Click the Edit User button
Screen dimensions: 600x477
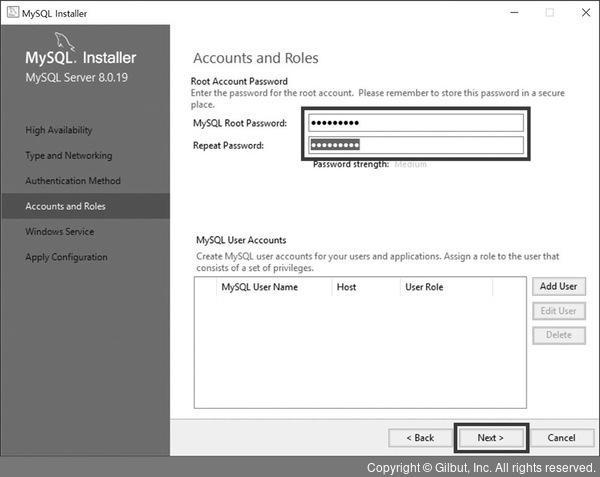[559, 311]
